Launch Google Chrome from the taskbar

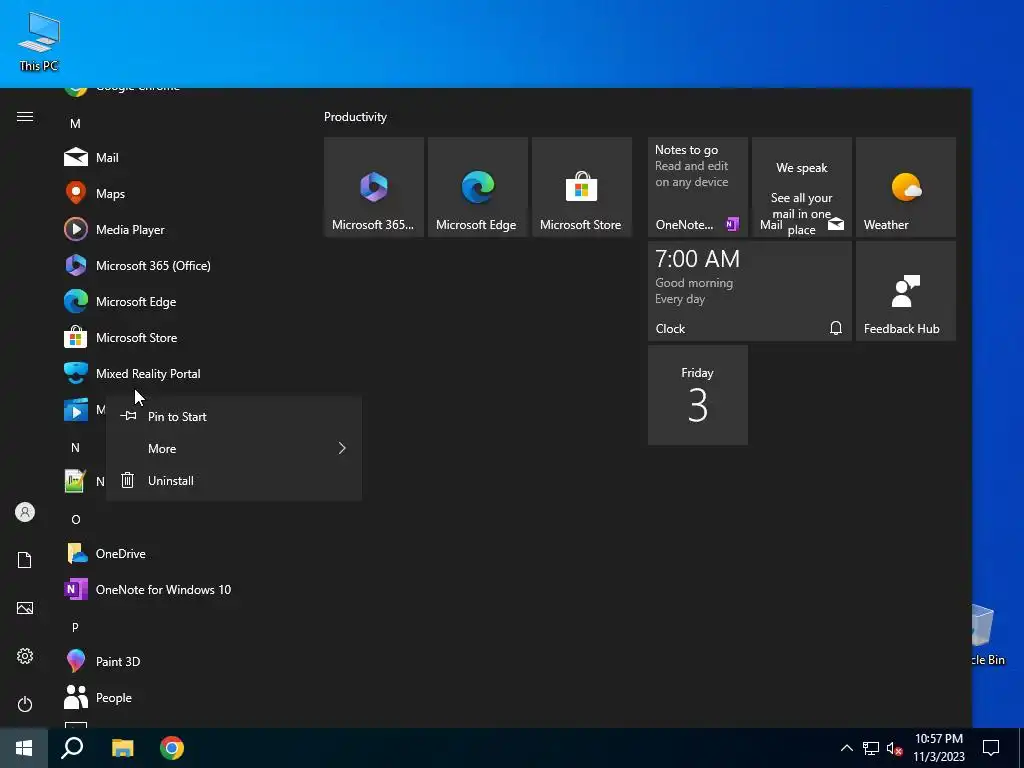click(x=172, y=748)
